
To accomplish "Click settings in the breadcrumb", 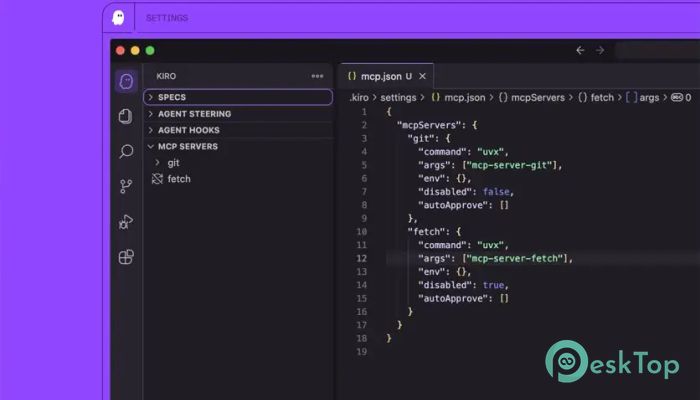I will click(398, 98).
